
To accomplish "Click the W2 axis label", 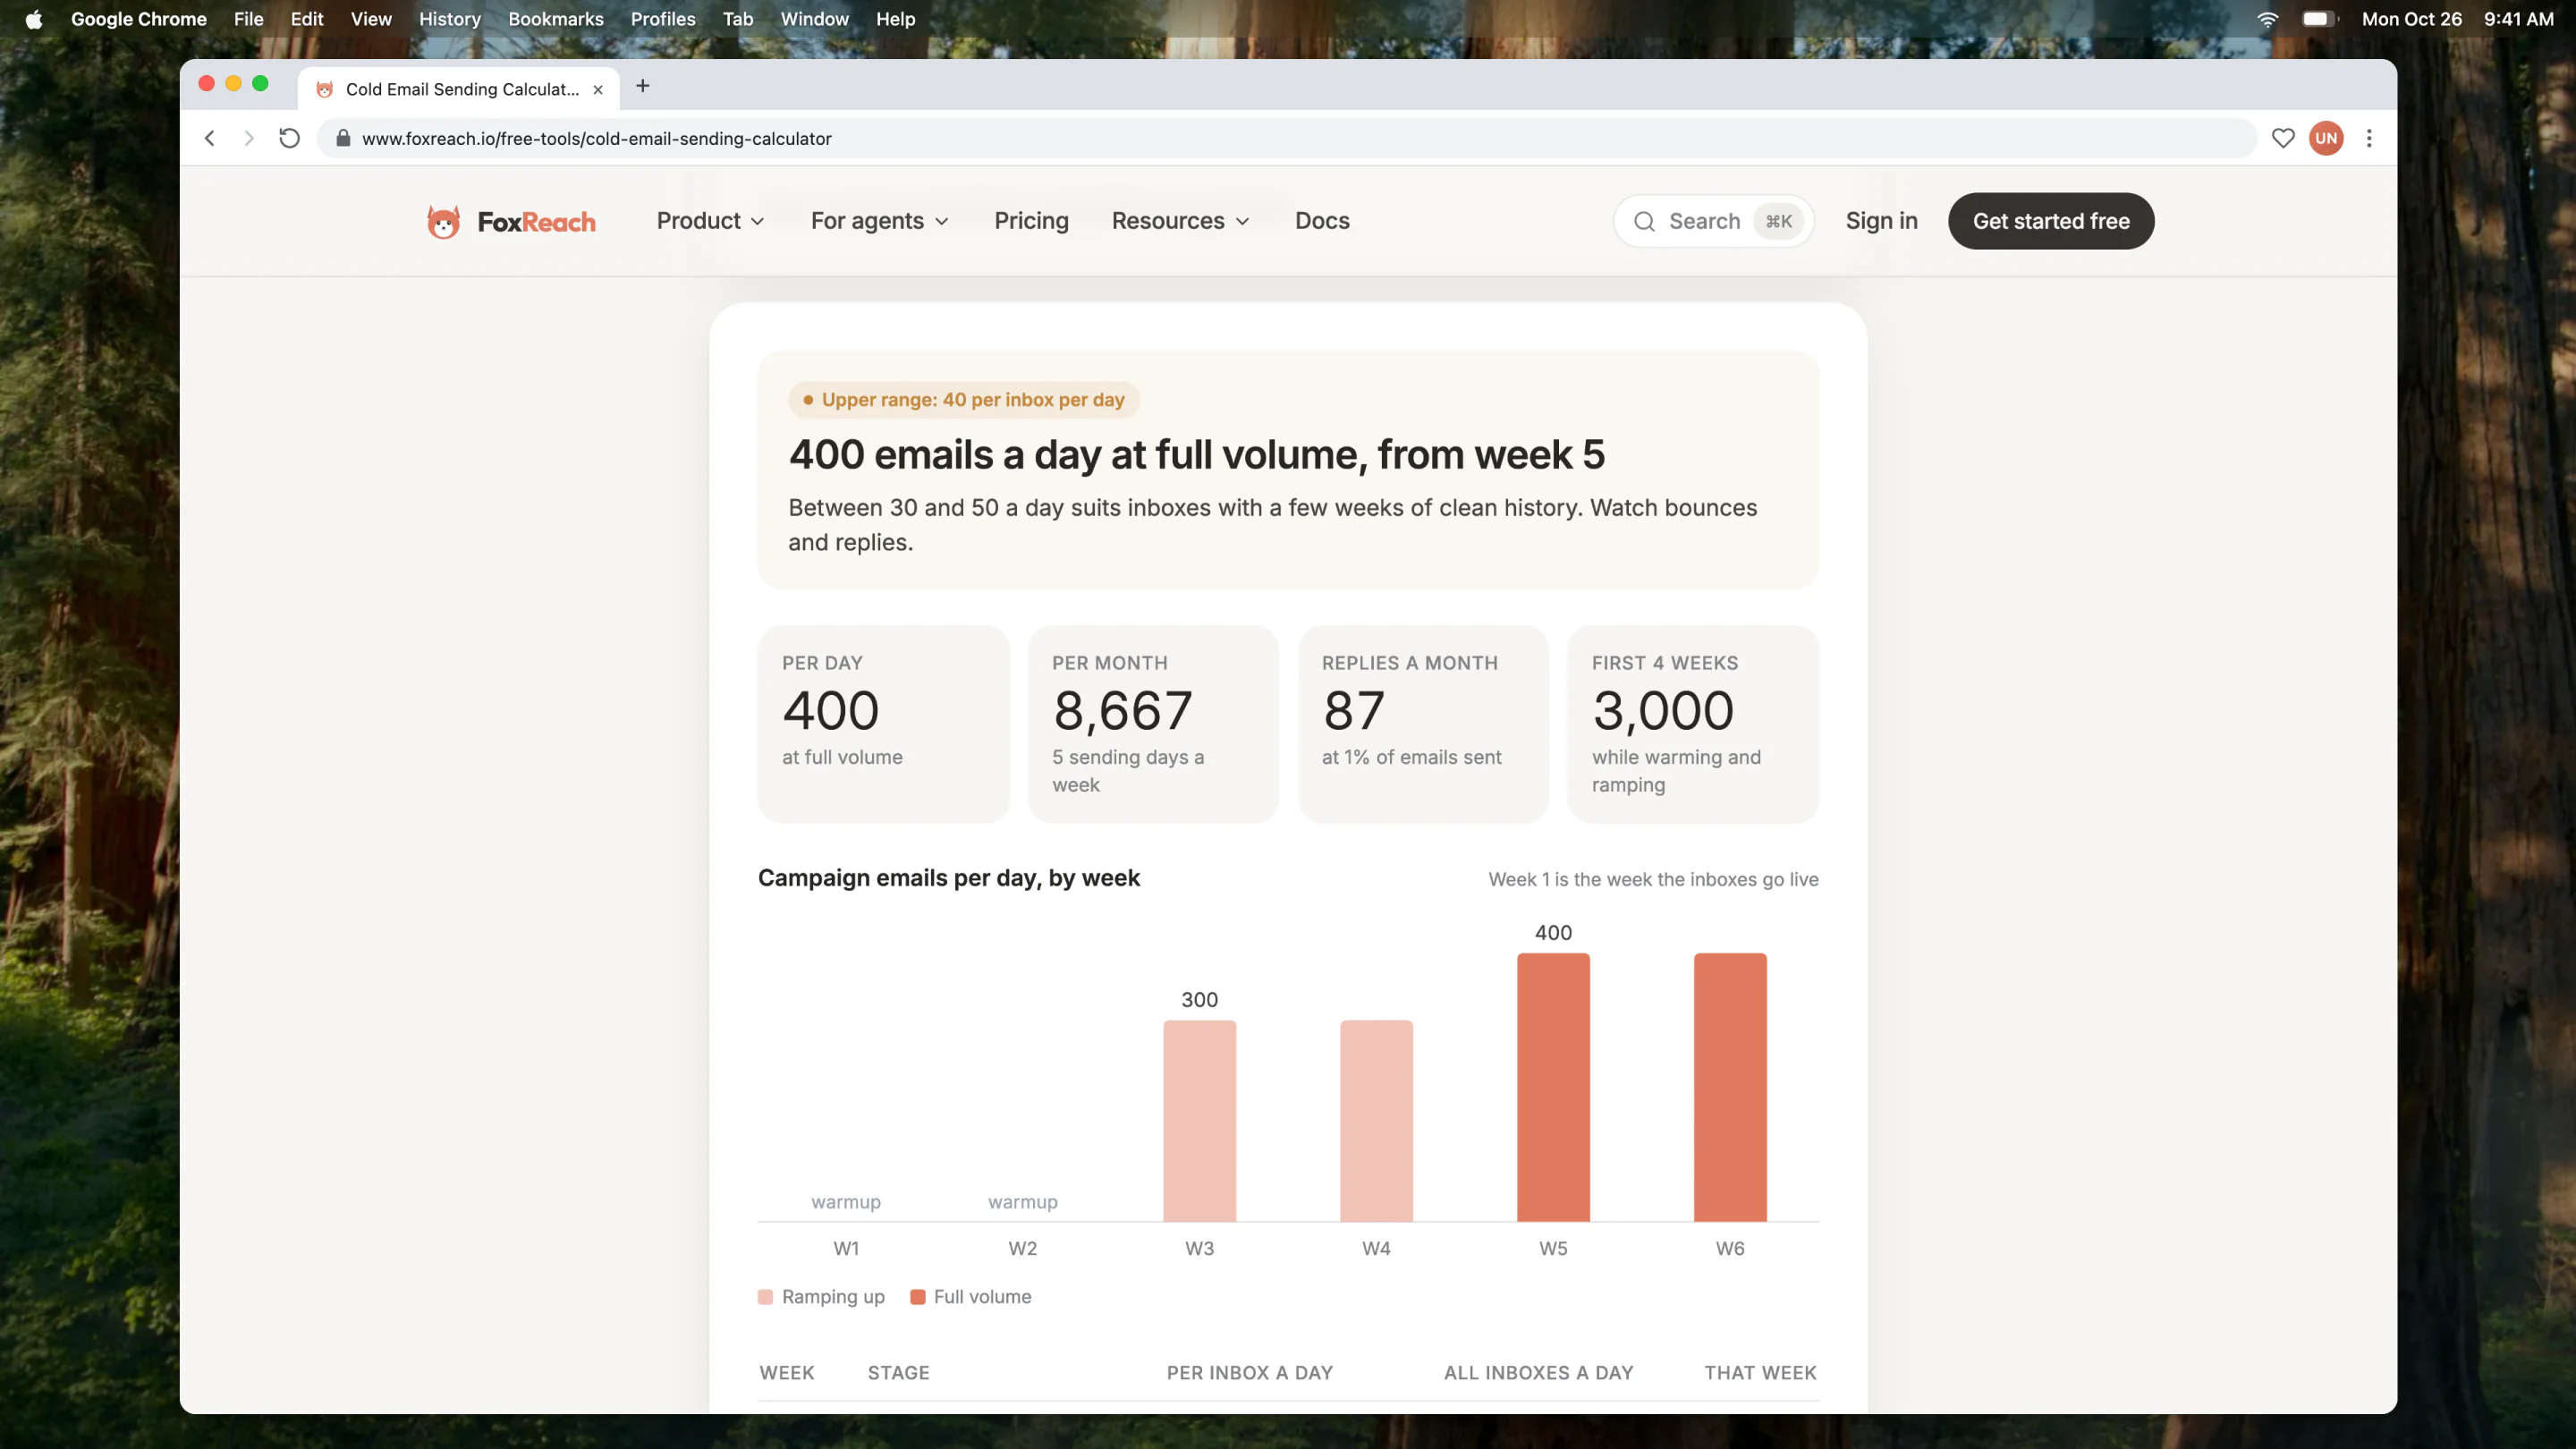I will (1022, 1248).
